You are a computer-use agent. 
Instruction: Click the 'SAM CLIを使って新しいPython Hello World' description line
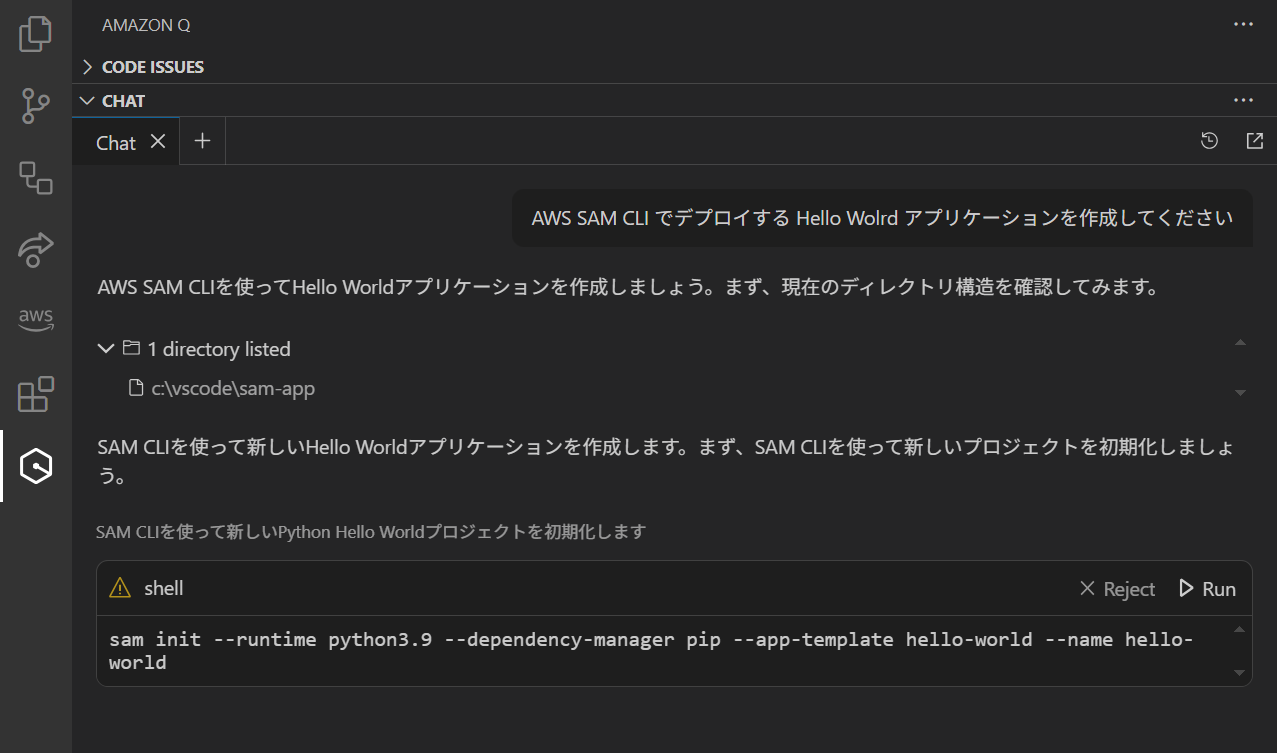click(x=371, y=531)
